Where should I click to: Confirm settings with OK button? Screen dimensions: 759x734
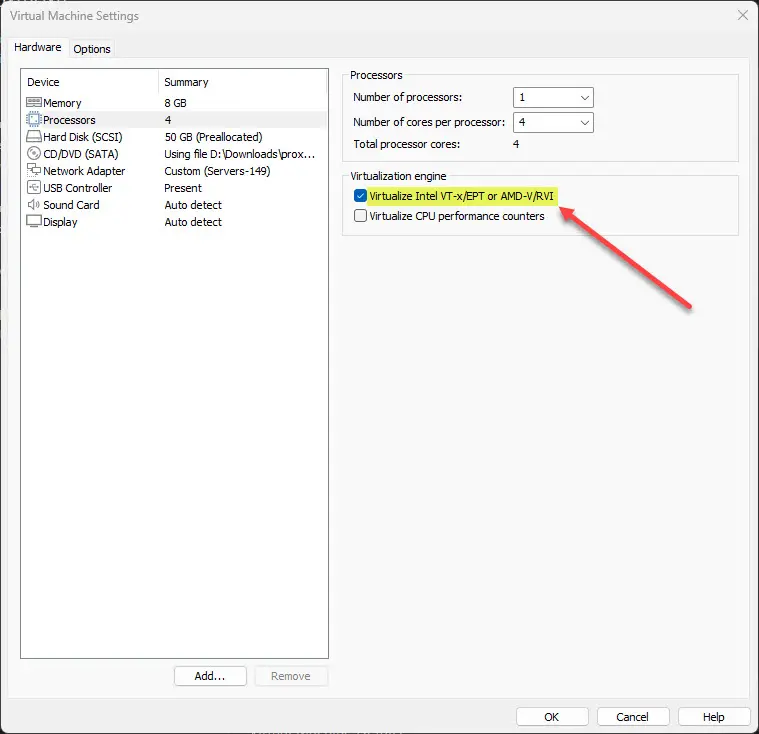click(x=552, y=717)
